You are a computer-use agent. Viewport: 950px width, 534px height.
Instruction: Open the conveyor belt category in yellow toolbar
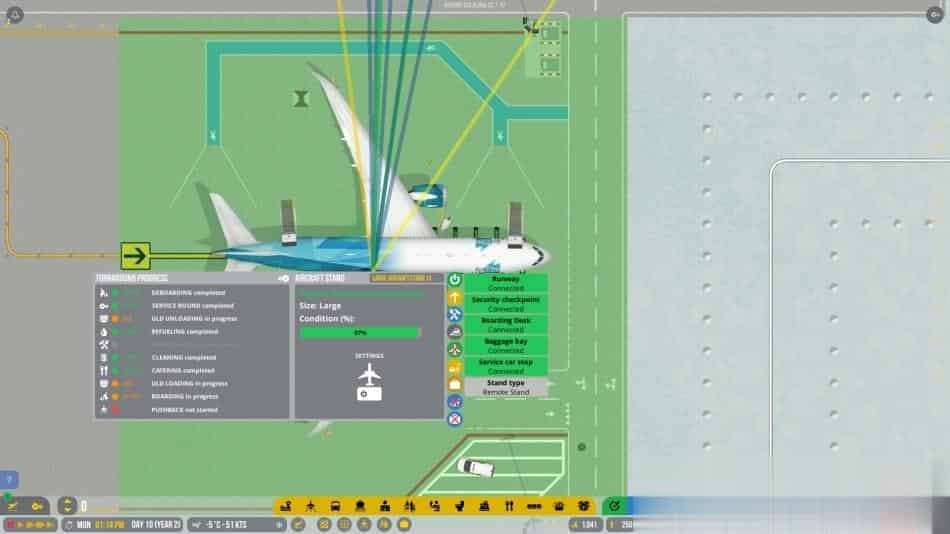pos(534,506)
